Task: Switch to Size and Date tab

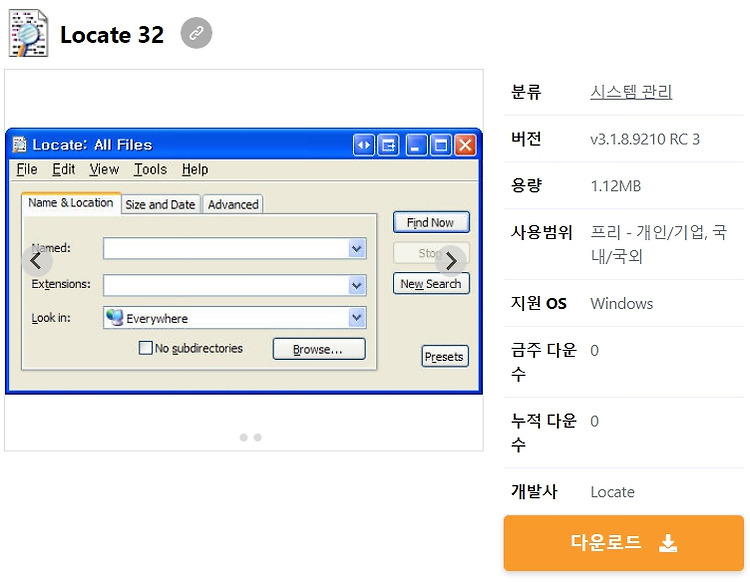Action: point(160,205)
